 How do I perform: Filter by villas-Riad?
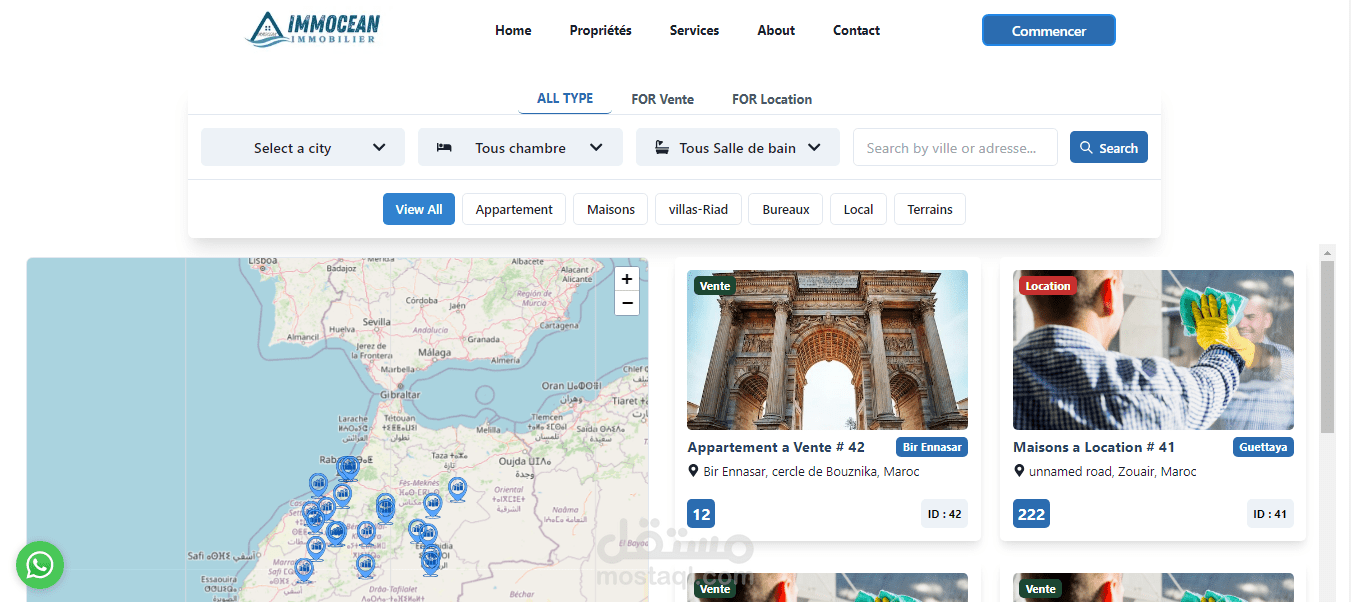tap(698, 209)
